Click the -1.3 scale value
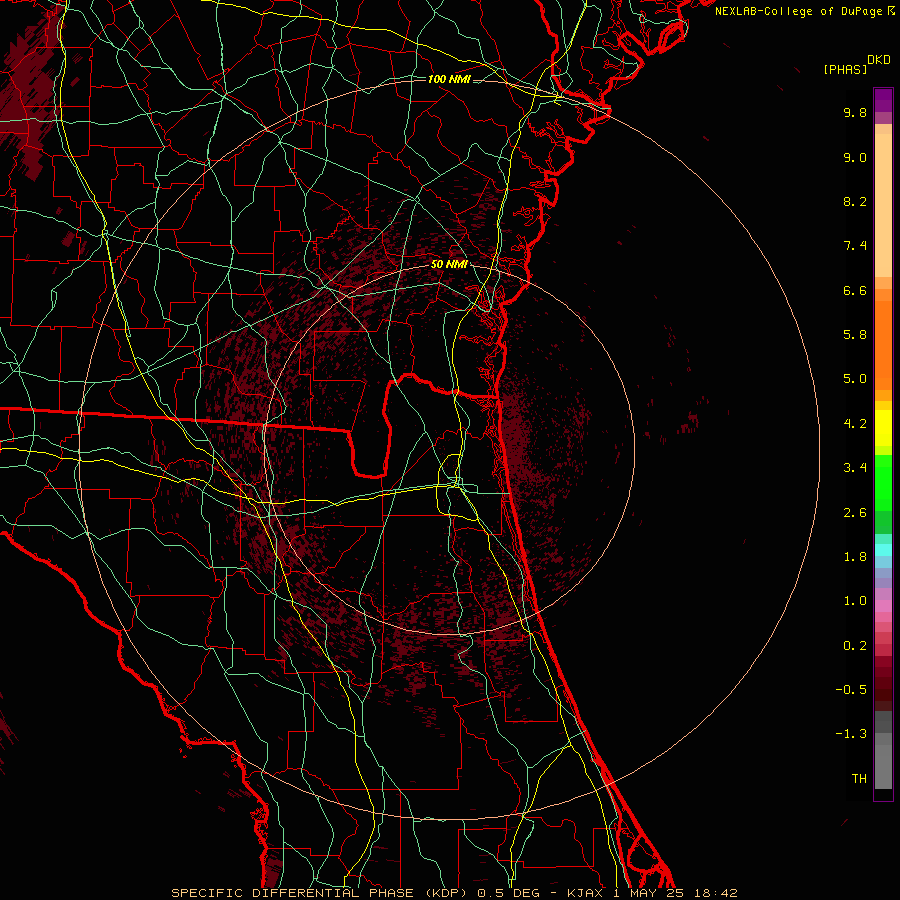The image size is (900, 900). pos(851,734)
